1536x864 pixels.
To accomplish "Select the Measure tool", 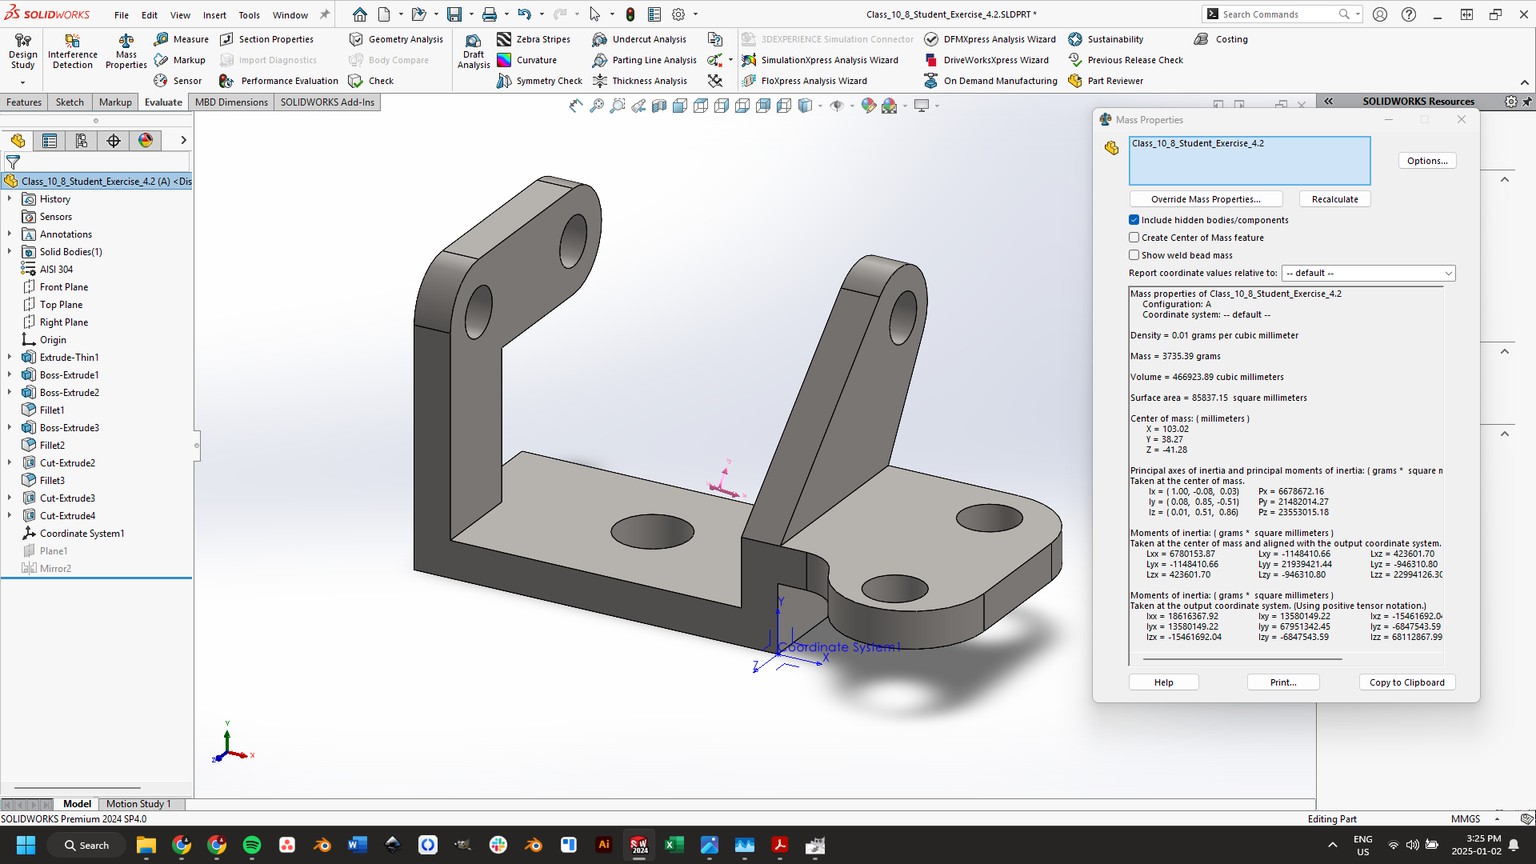I will 181,39.
